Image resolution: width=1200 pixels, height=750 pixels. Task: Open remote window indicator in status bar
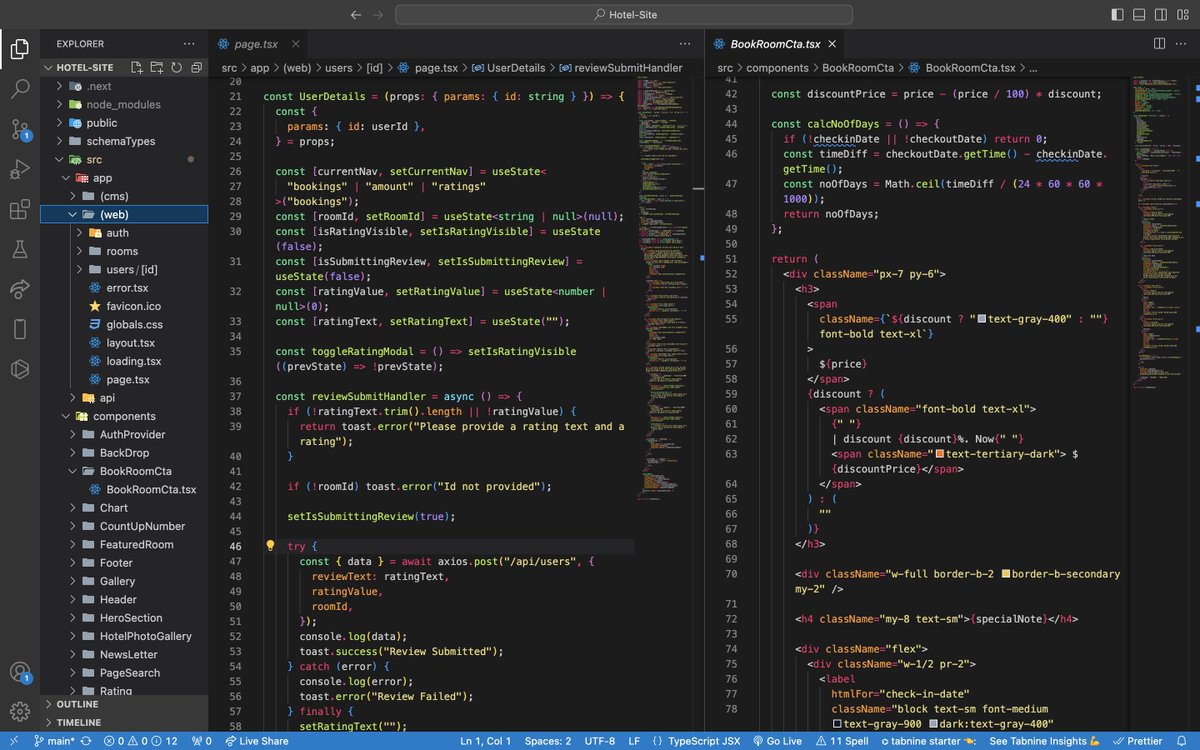pos(14,741)
